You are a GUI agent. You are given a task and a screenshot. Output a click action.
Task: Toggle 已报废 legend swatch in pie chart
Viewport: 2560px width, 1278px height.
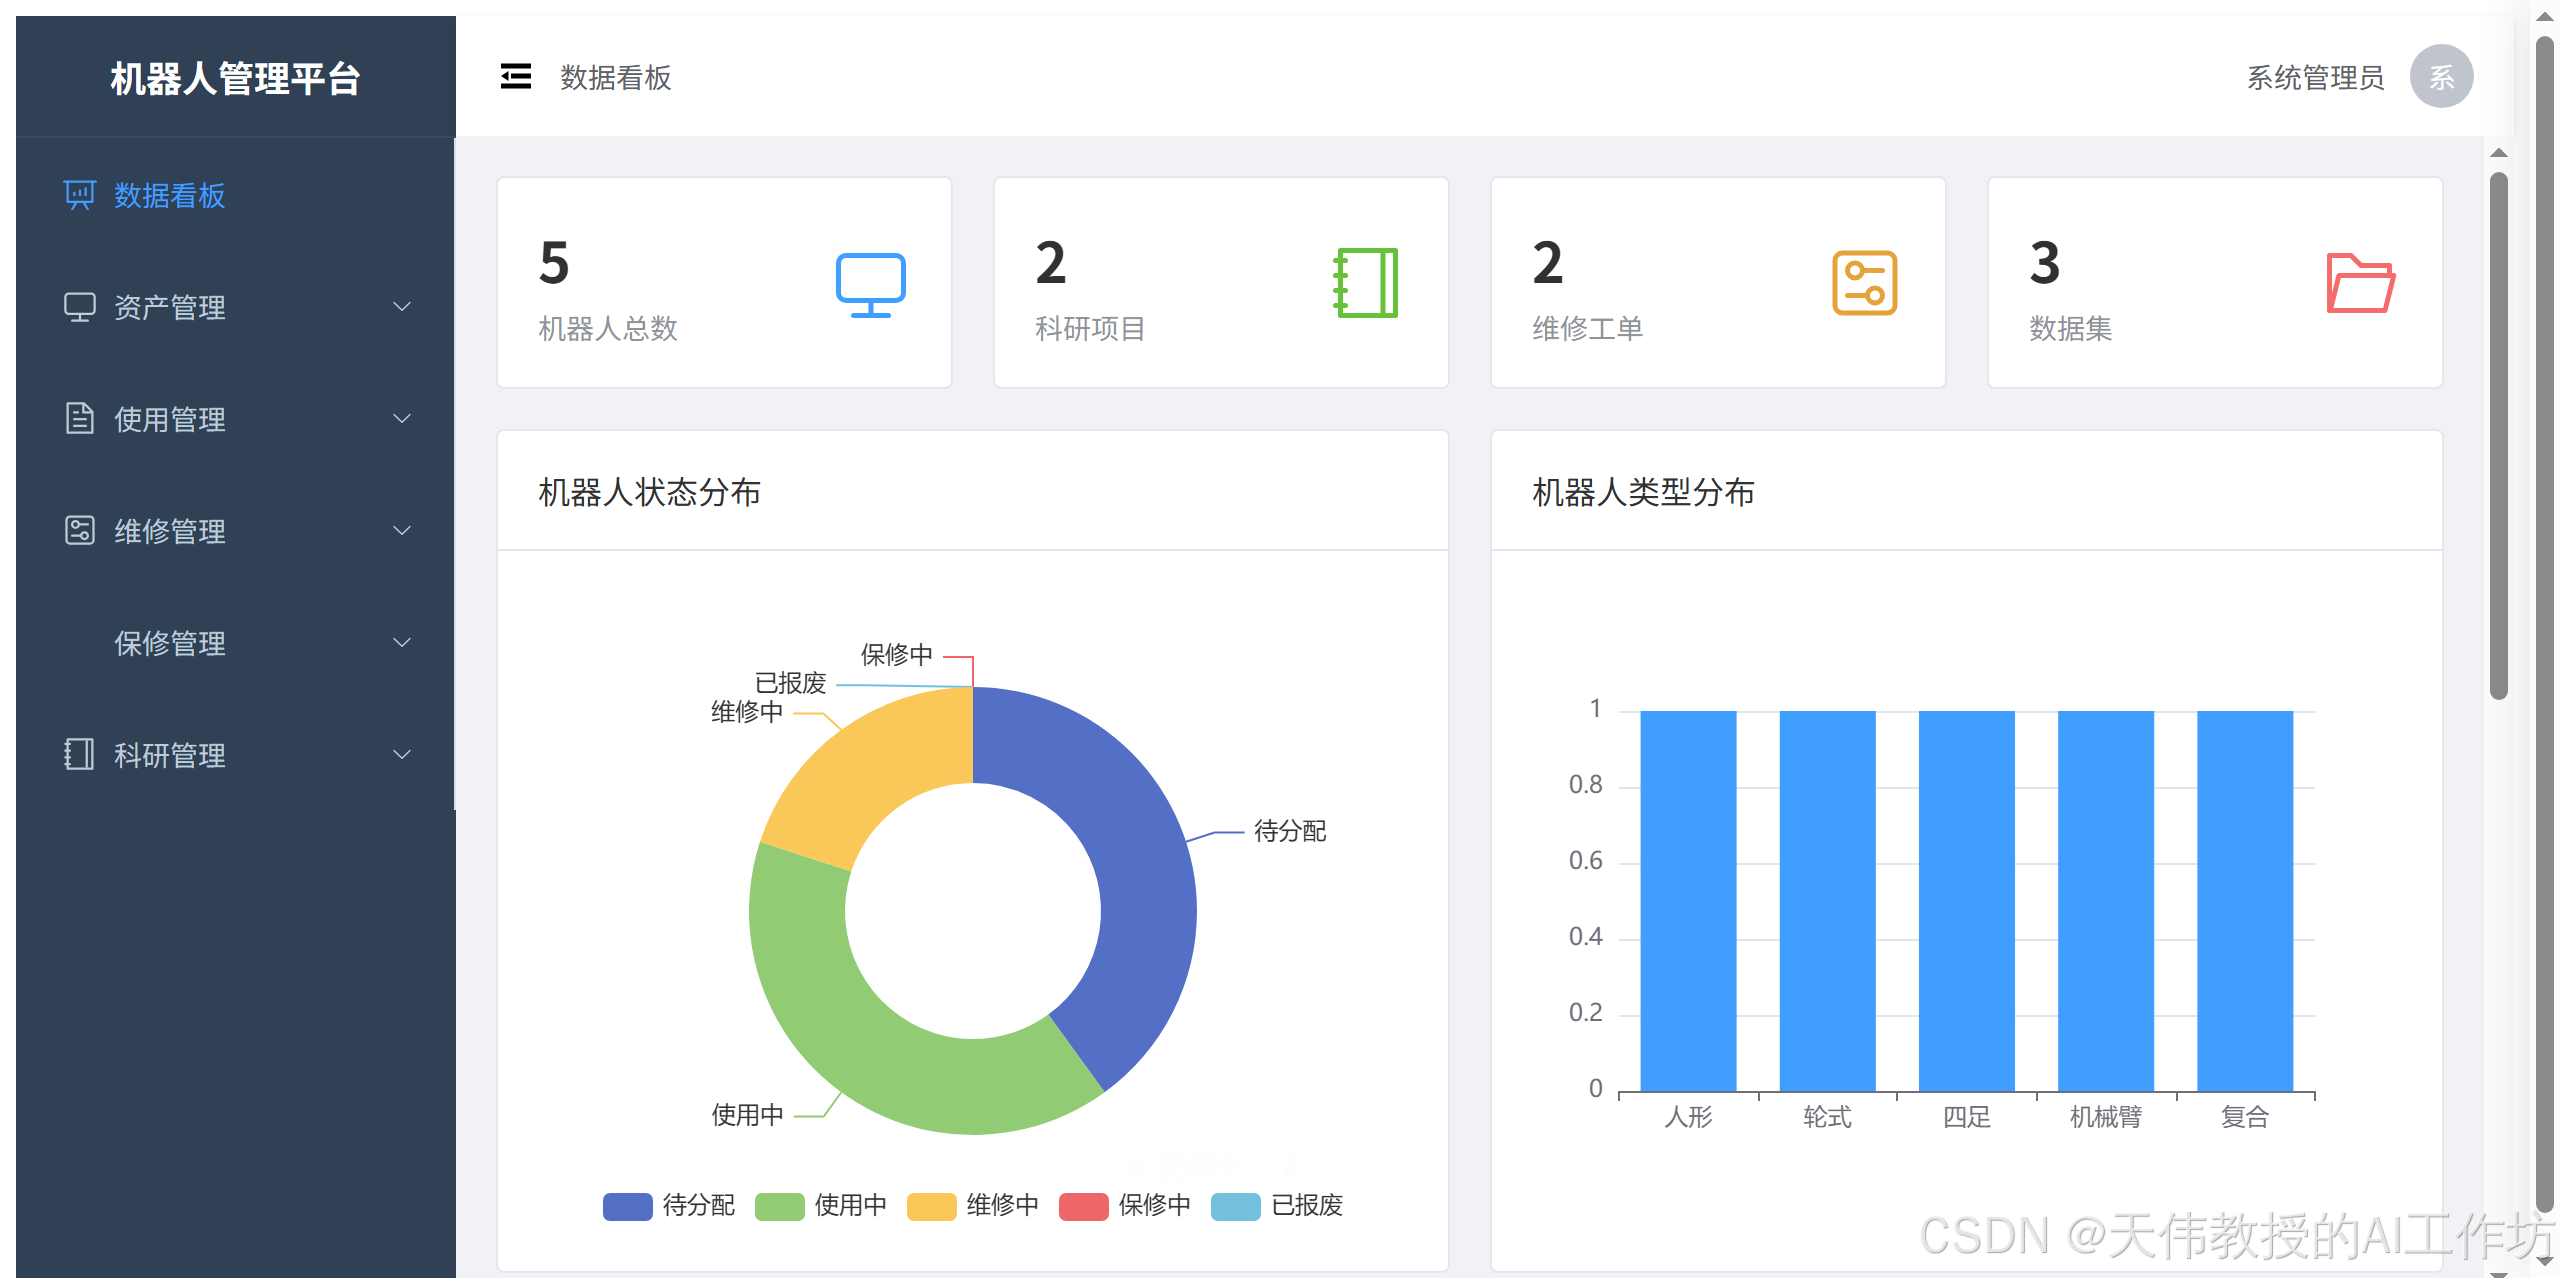click(x=1236, y=1206)
